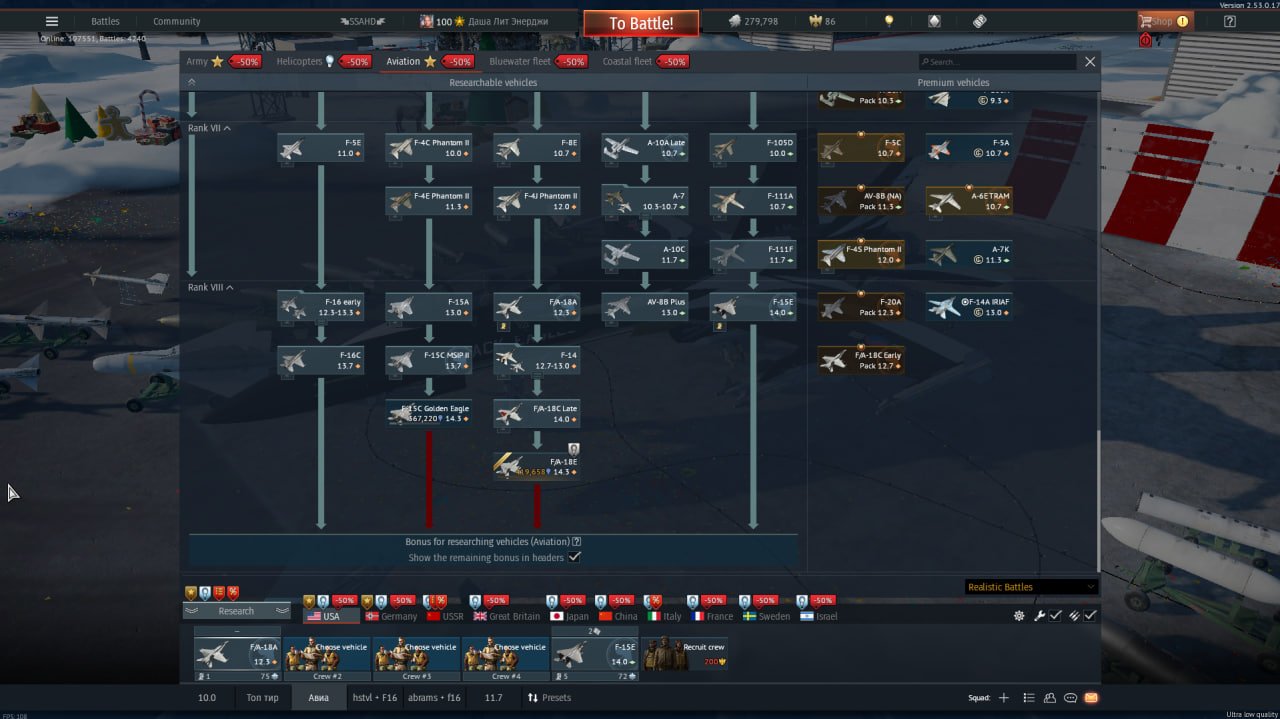Open the mail envelope icon
The height and width of the screenshot is (719, 1280).
[1091, 698]
